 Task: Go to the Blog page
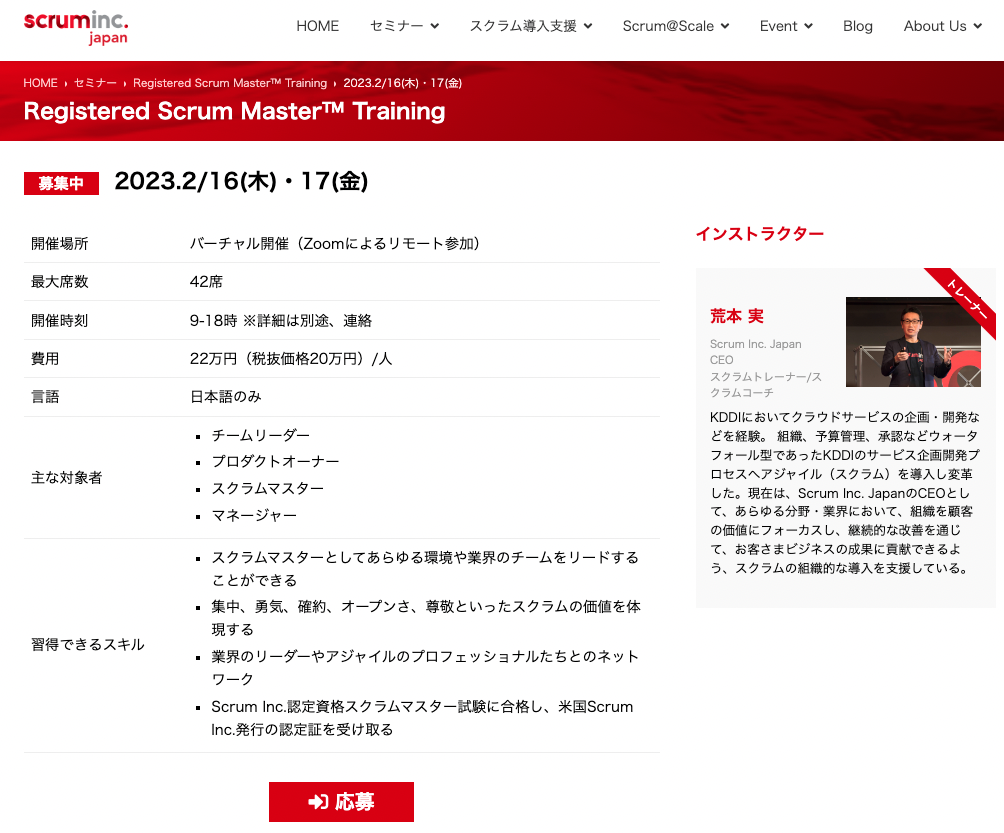(x=858, y=26)
